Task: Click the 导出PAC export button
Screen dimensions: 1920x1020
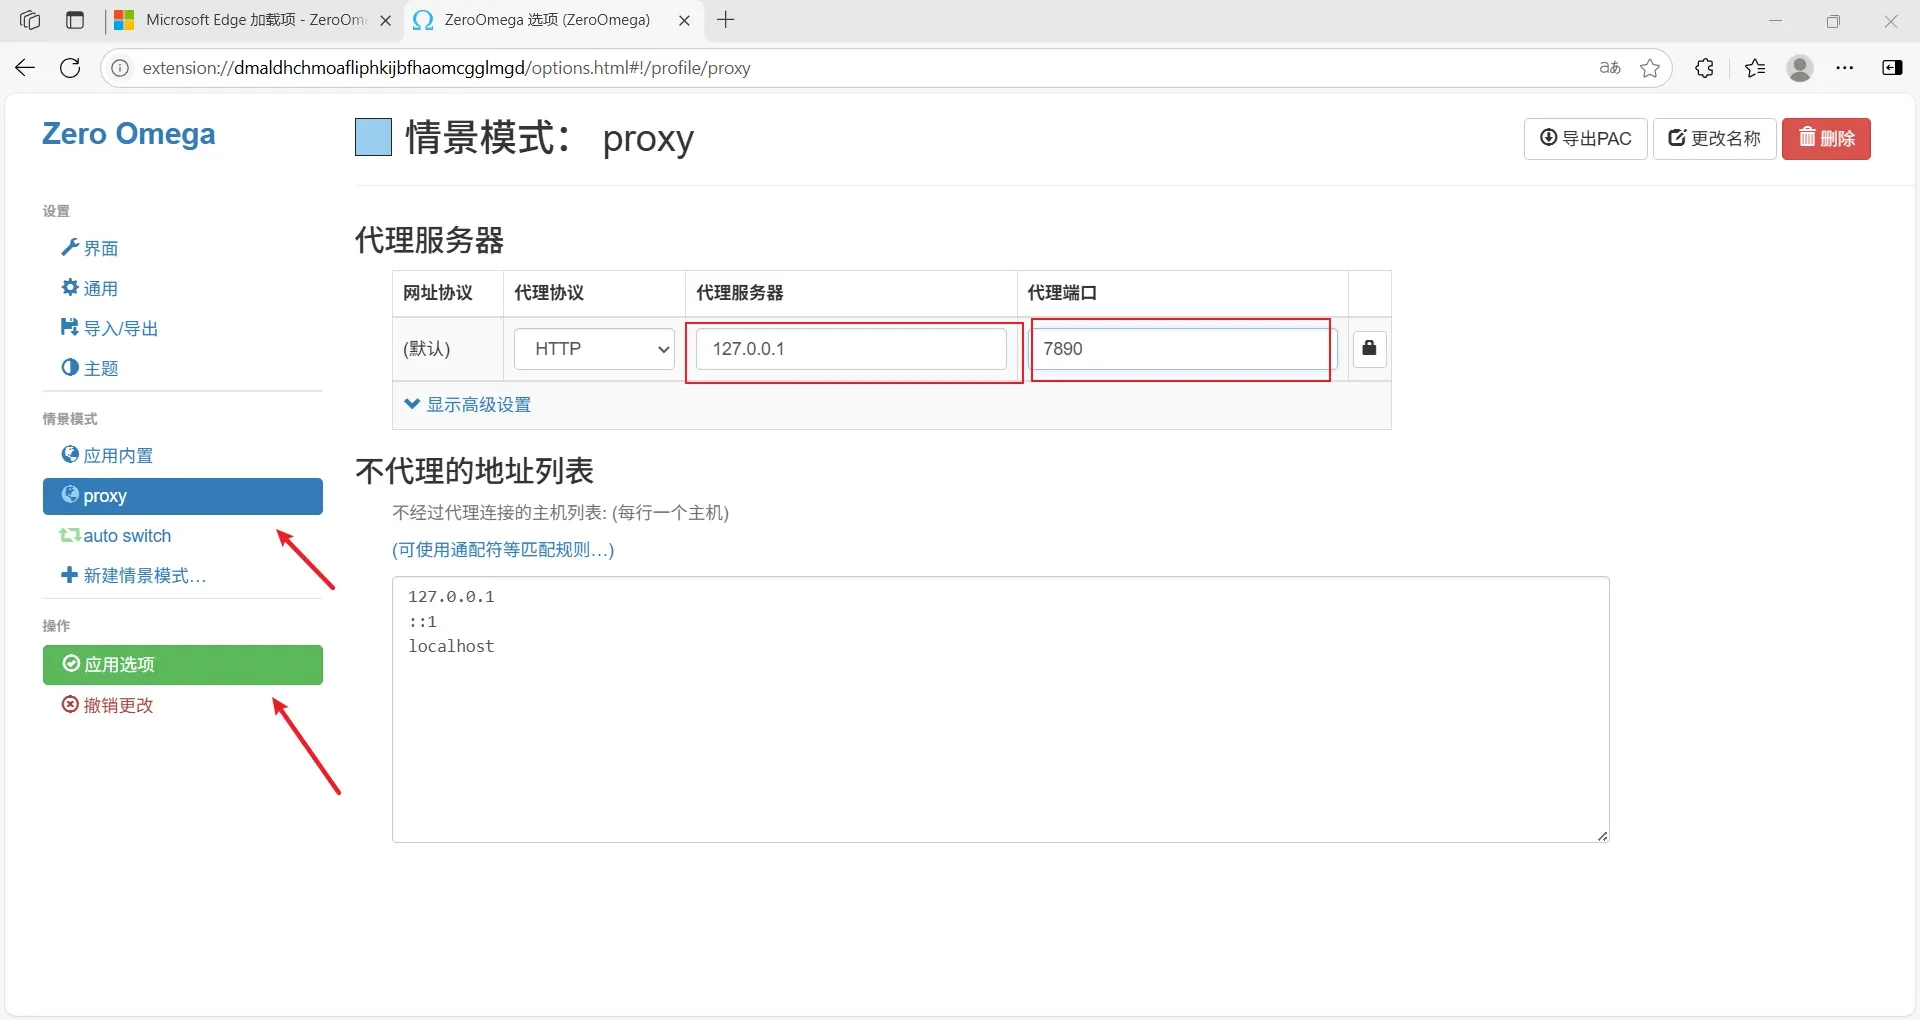Action: pyautogui.click(x=1585, y=139)
